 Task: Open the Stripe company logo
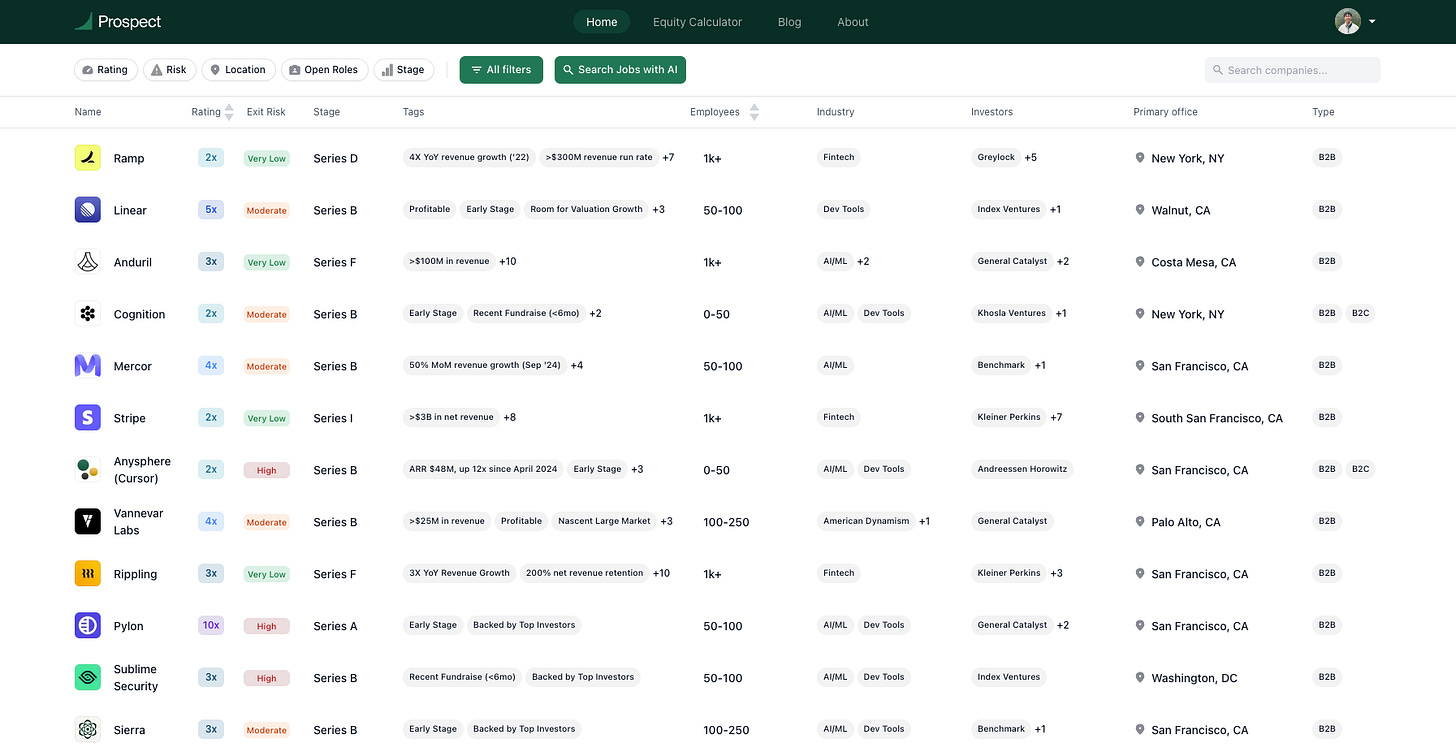[x=88, y=418]
